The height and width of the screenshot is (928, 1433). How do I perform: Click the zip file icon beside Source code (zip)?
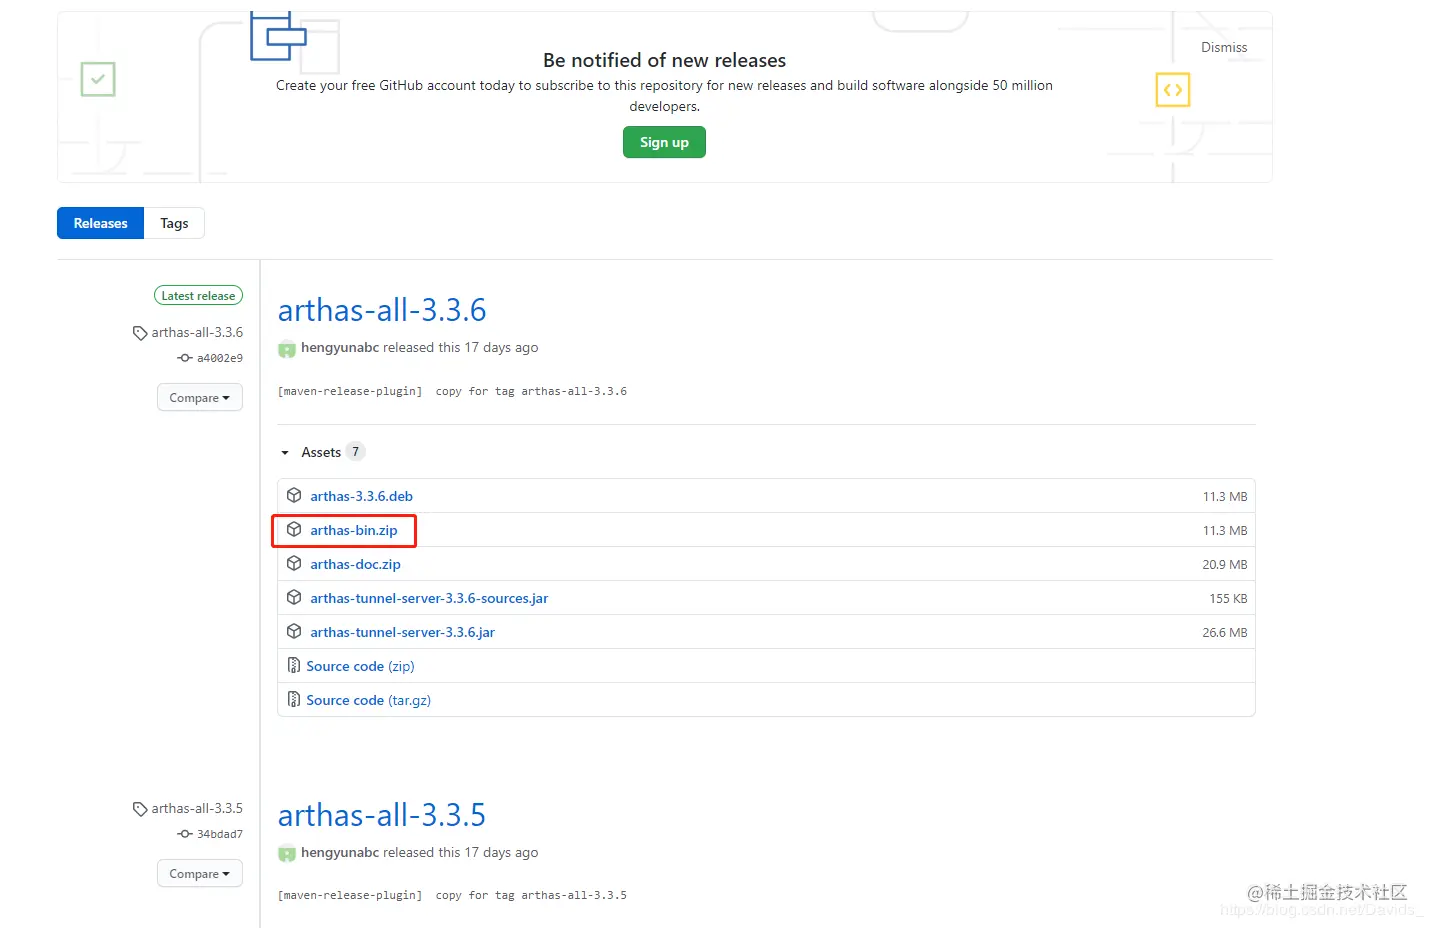pyautogui.click(x=294, y=665)
